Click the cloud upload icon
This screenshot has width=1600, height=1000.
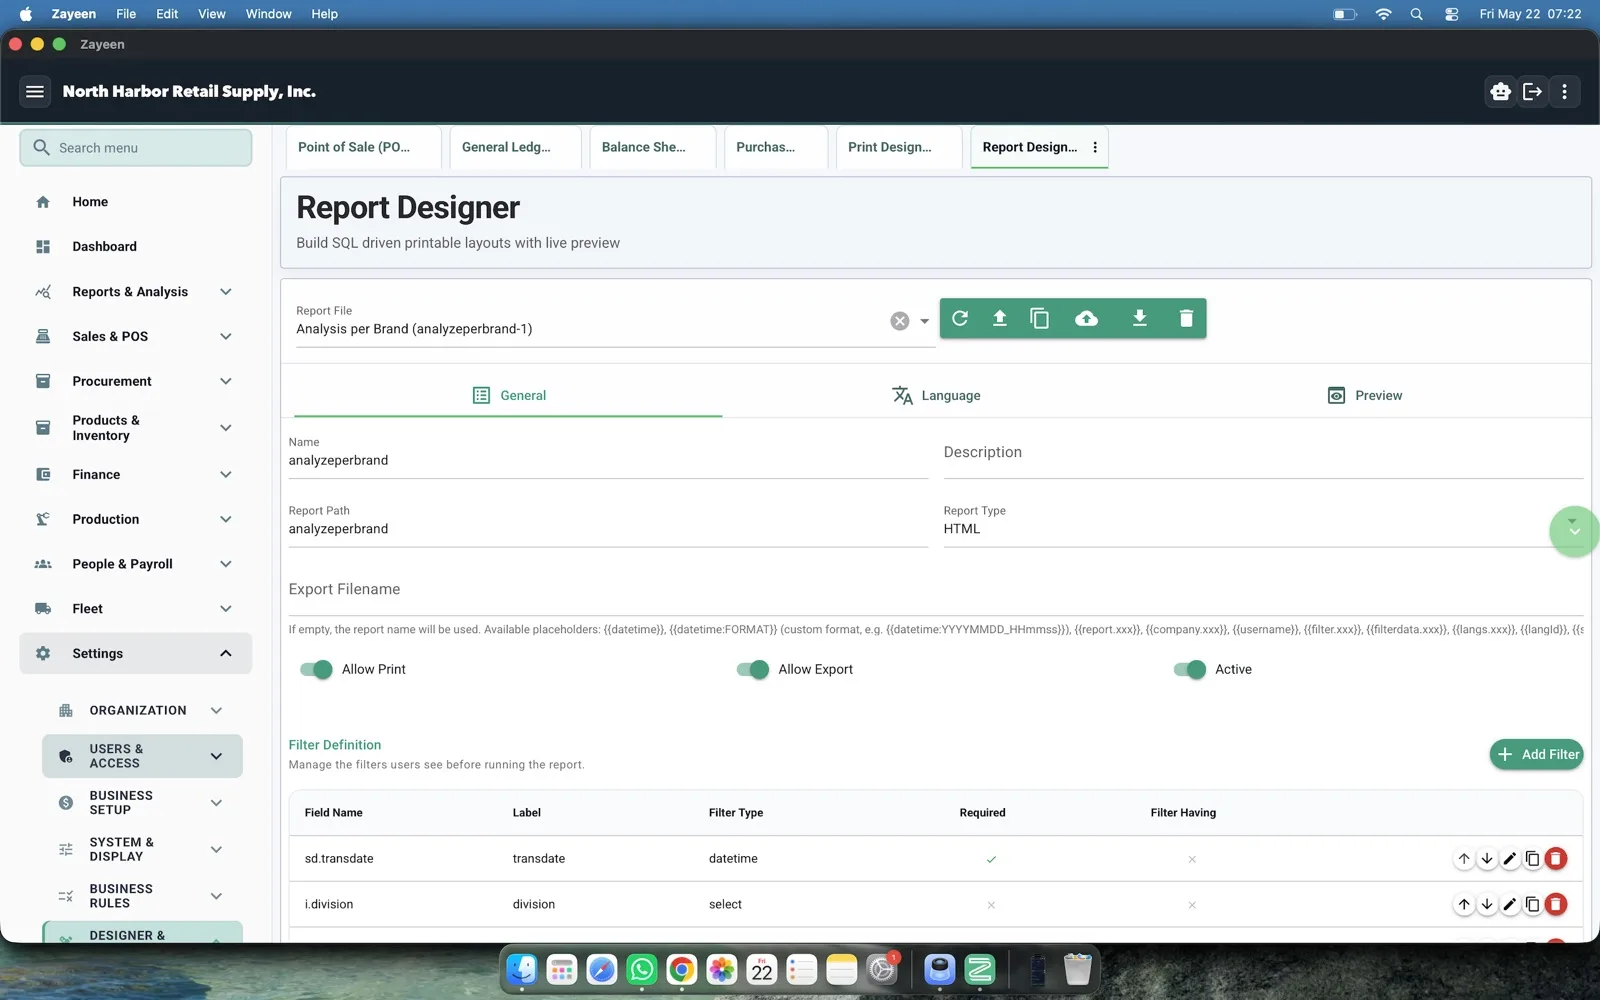(1086, 318)
